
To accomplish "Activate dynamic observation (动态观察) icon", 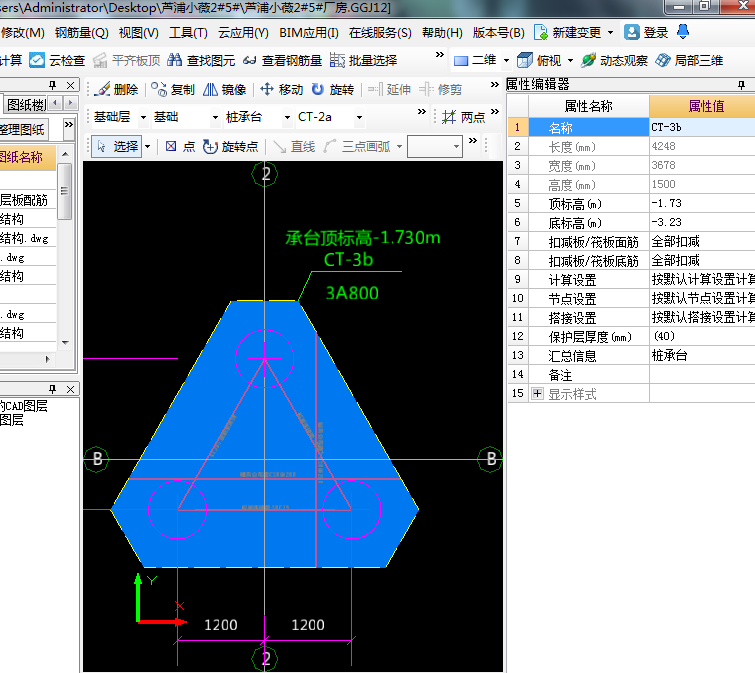I will 588,60.
